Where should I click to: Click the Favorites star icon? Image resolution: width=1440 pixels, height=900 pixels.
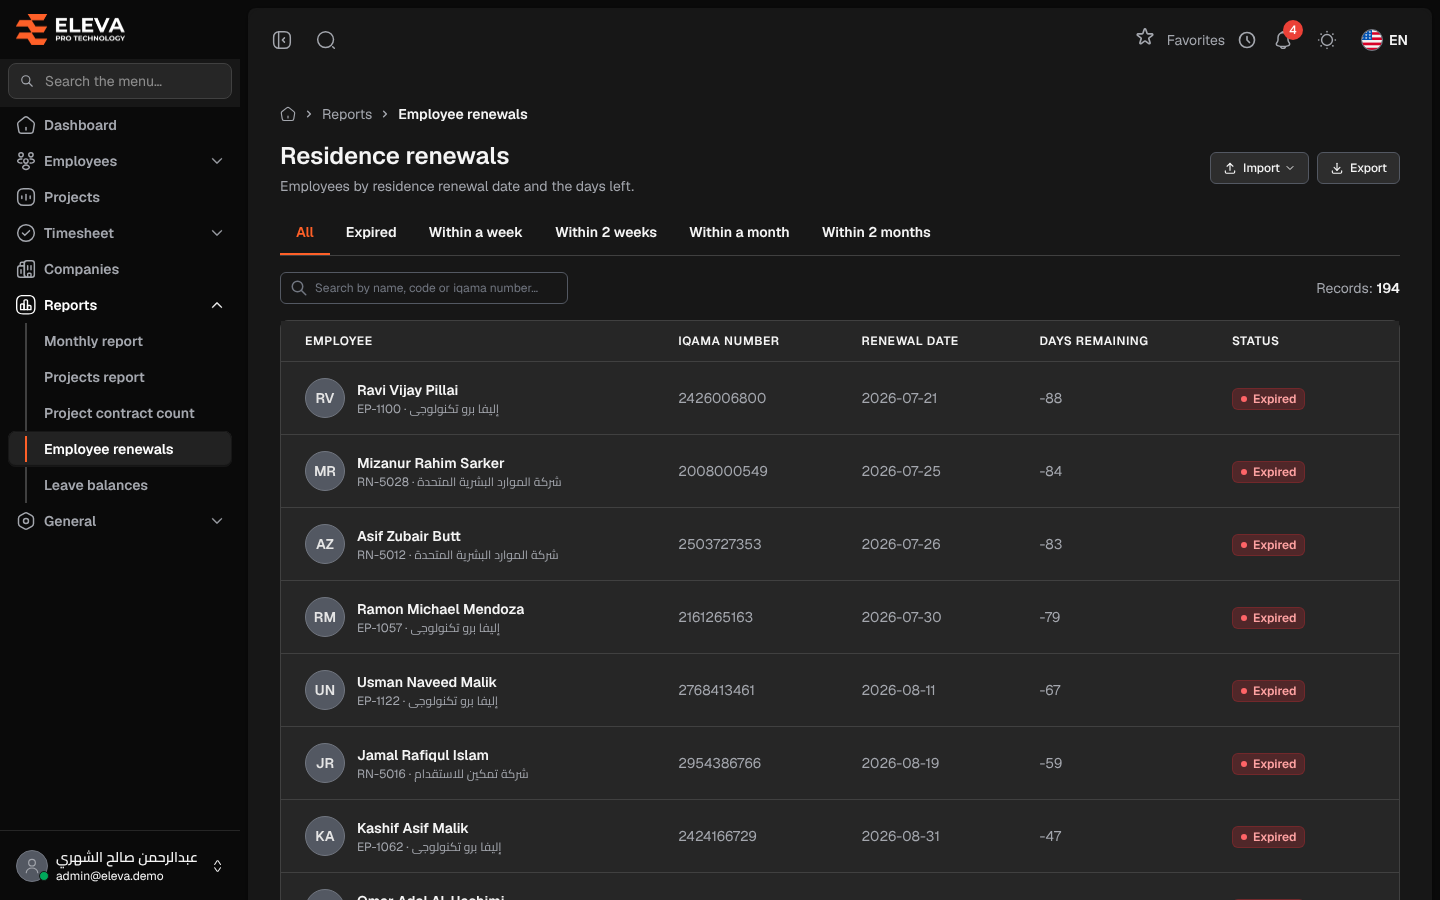coord(1145,37)
